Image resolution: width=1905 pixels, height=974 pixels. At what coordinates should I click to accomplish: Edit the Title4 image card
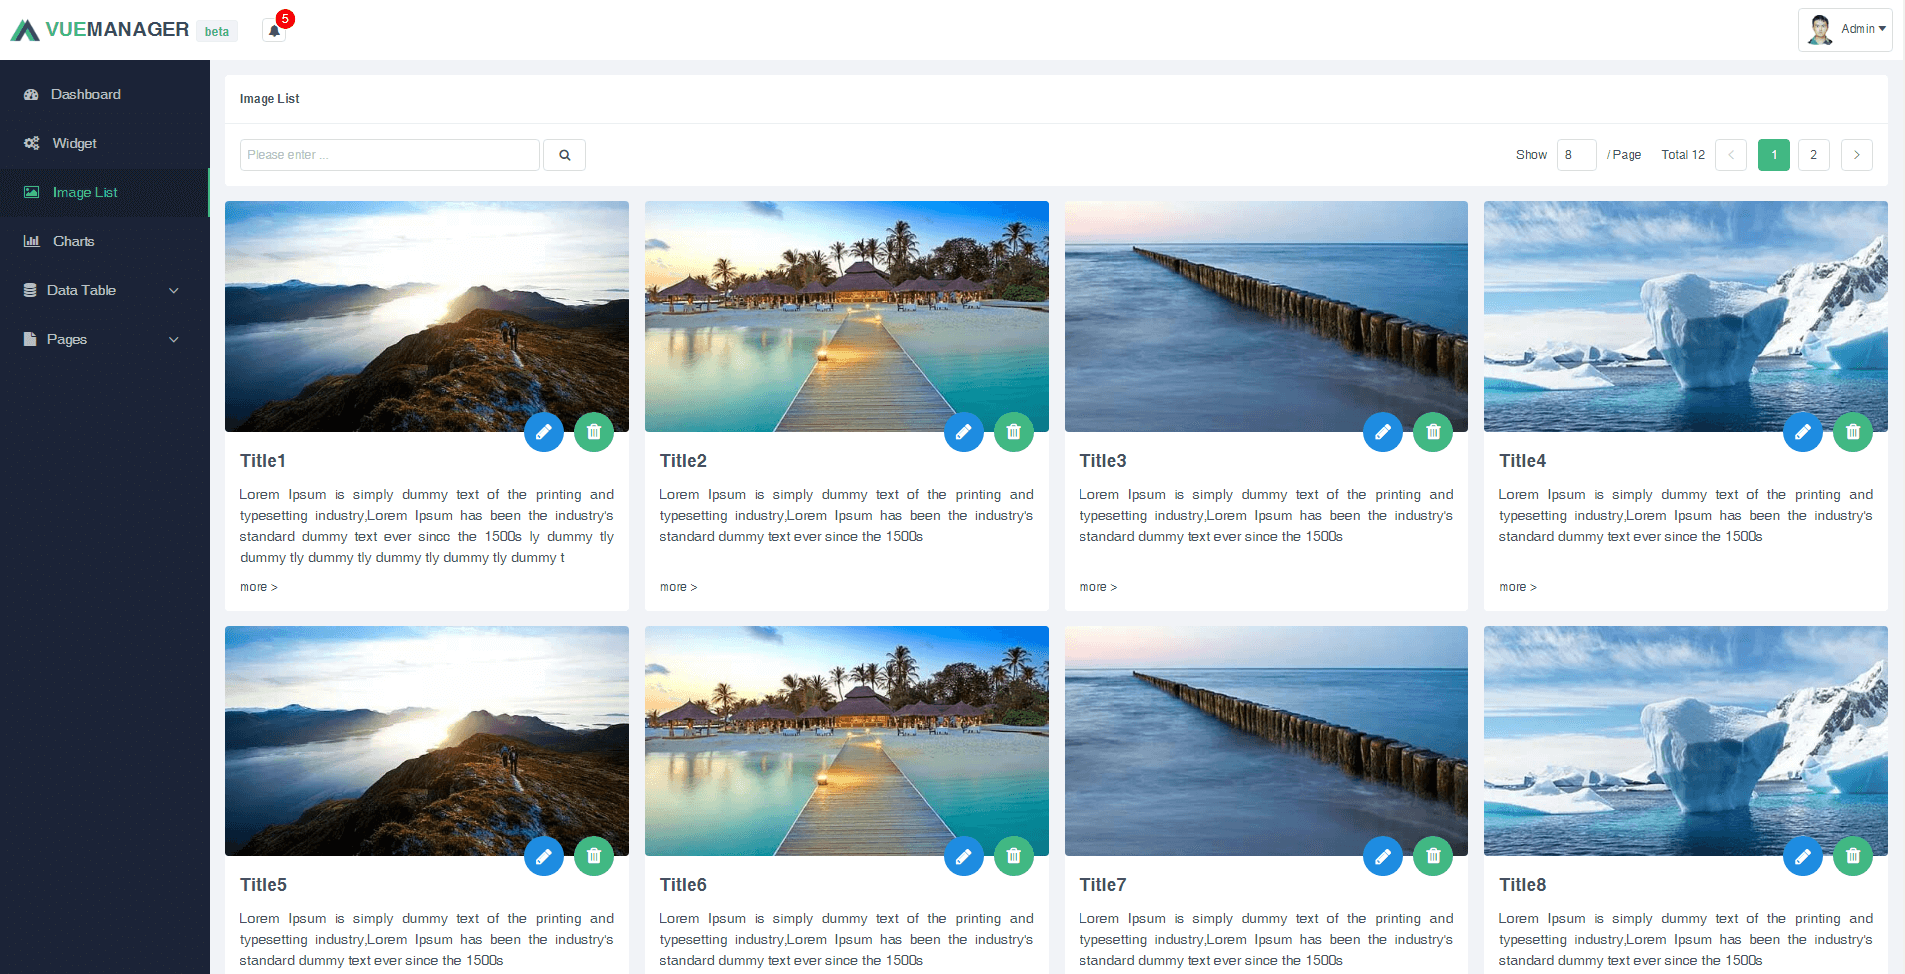click(x=1803, y=432)
